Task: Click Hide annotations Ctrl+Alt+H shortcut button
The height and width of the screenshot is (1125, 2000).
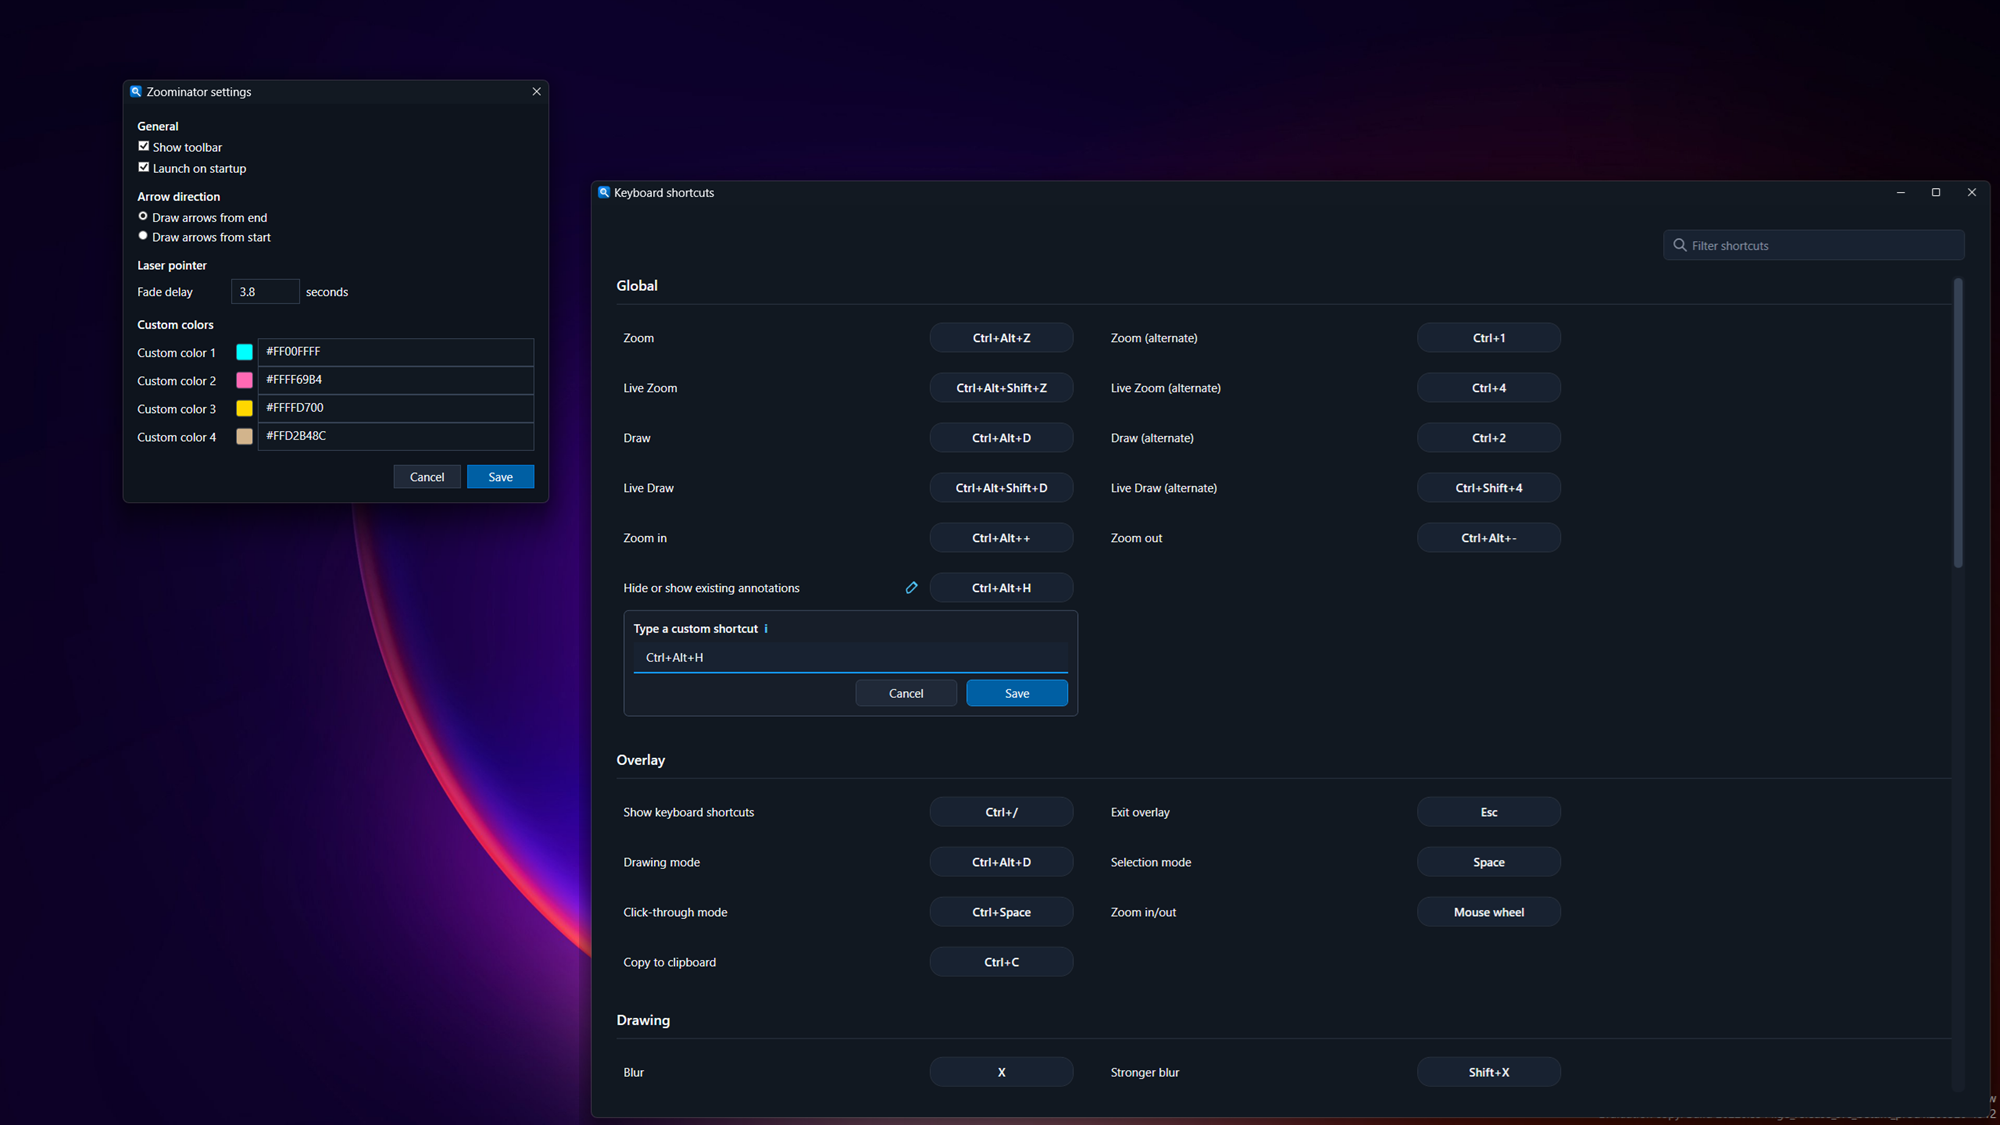Action: point(1001,588)
